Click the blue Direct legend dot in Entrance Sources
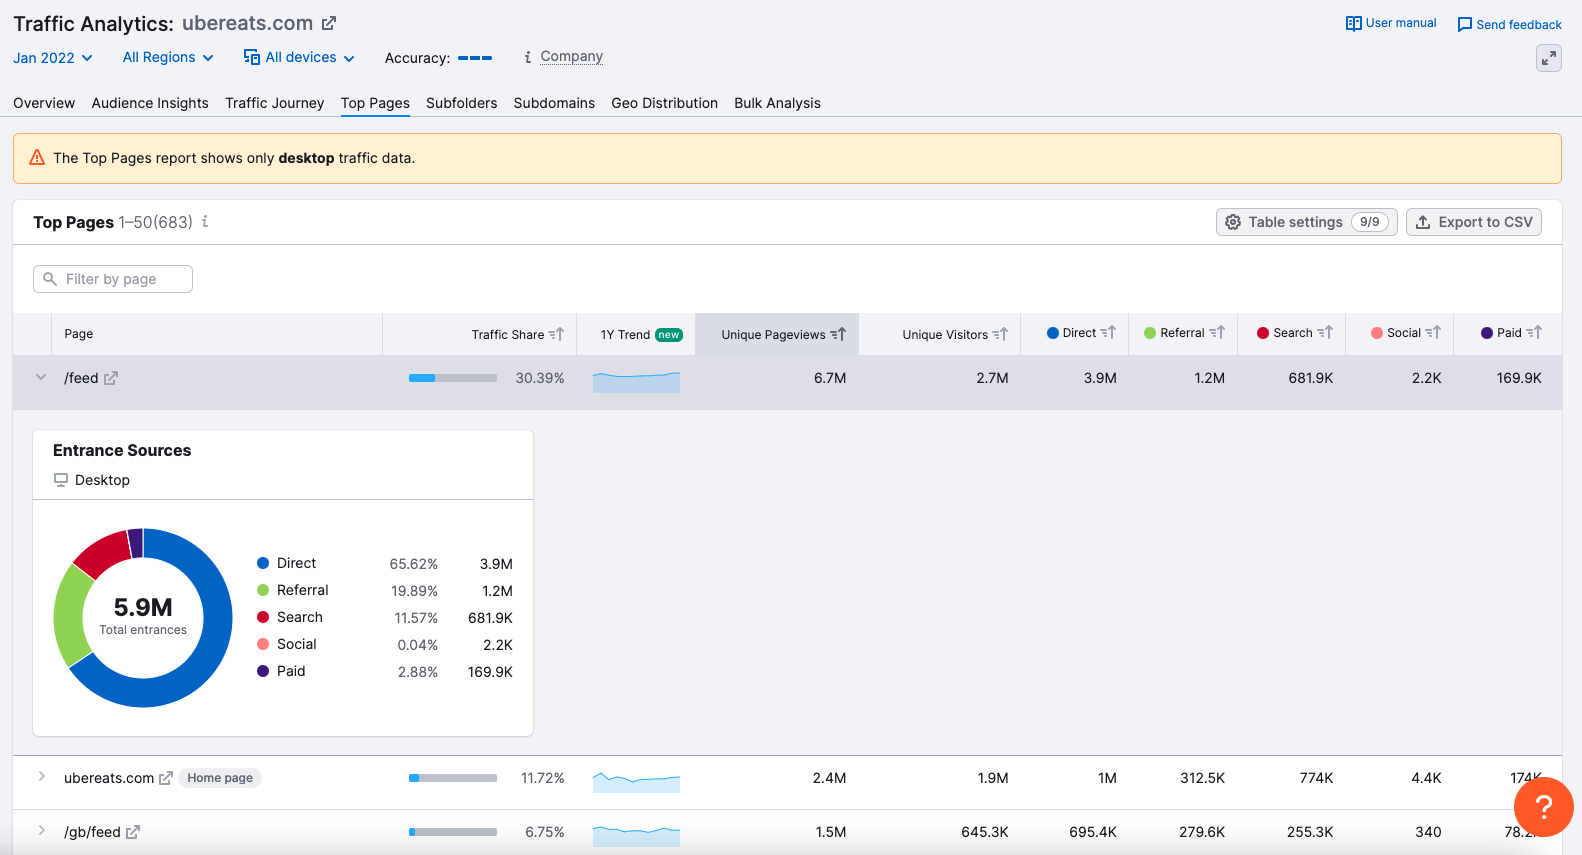Viewport: 1582px width, 855px height. [x=263, y=563]
